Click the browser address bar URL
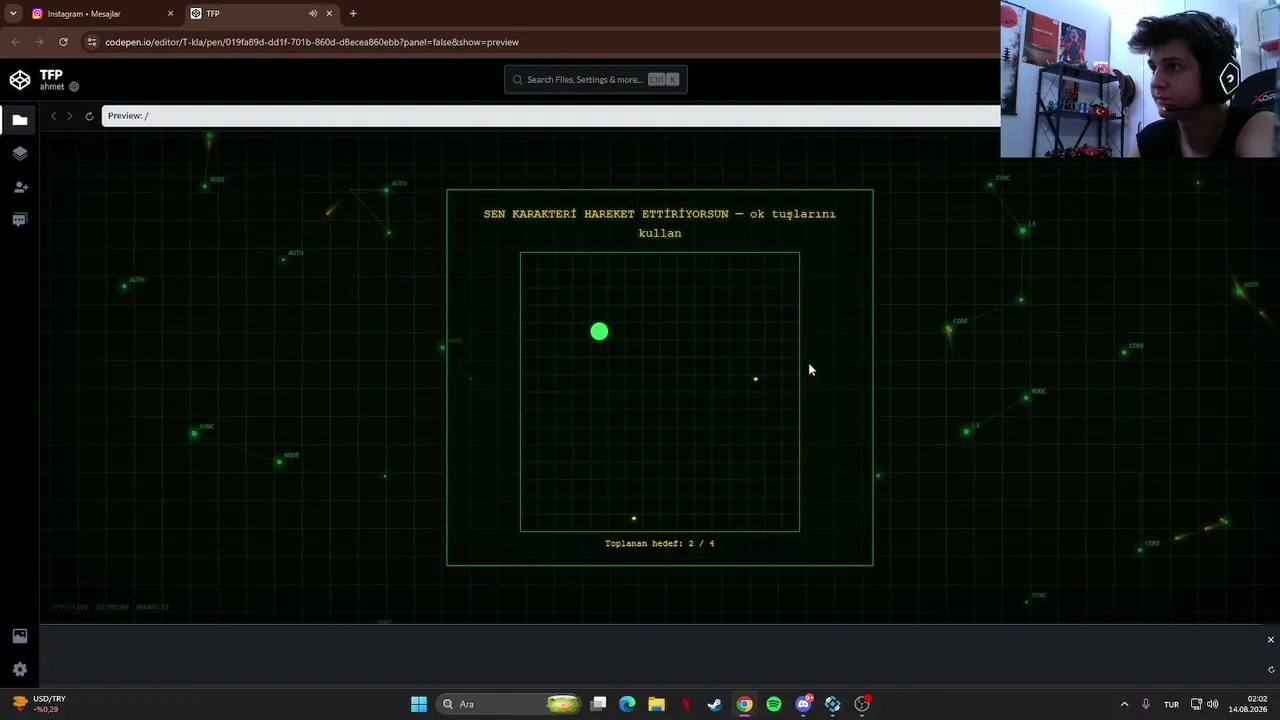The height and width of the screenshot is (720, 1280). [x=312, y=42]
